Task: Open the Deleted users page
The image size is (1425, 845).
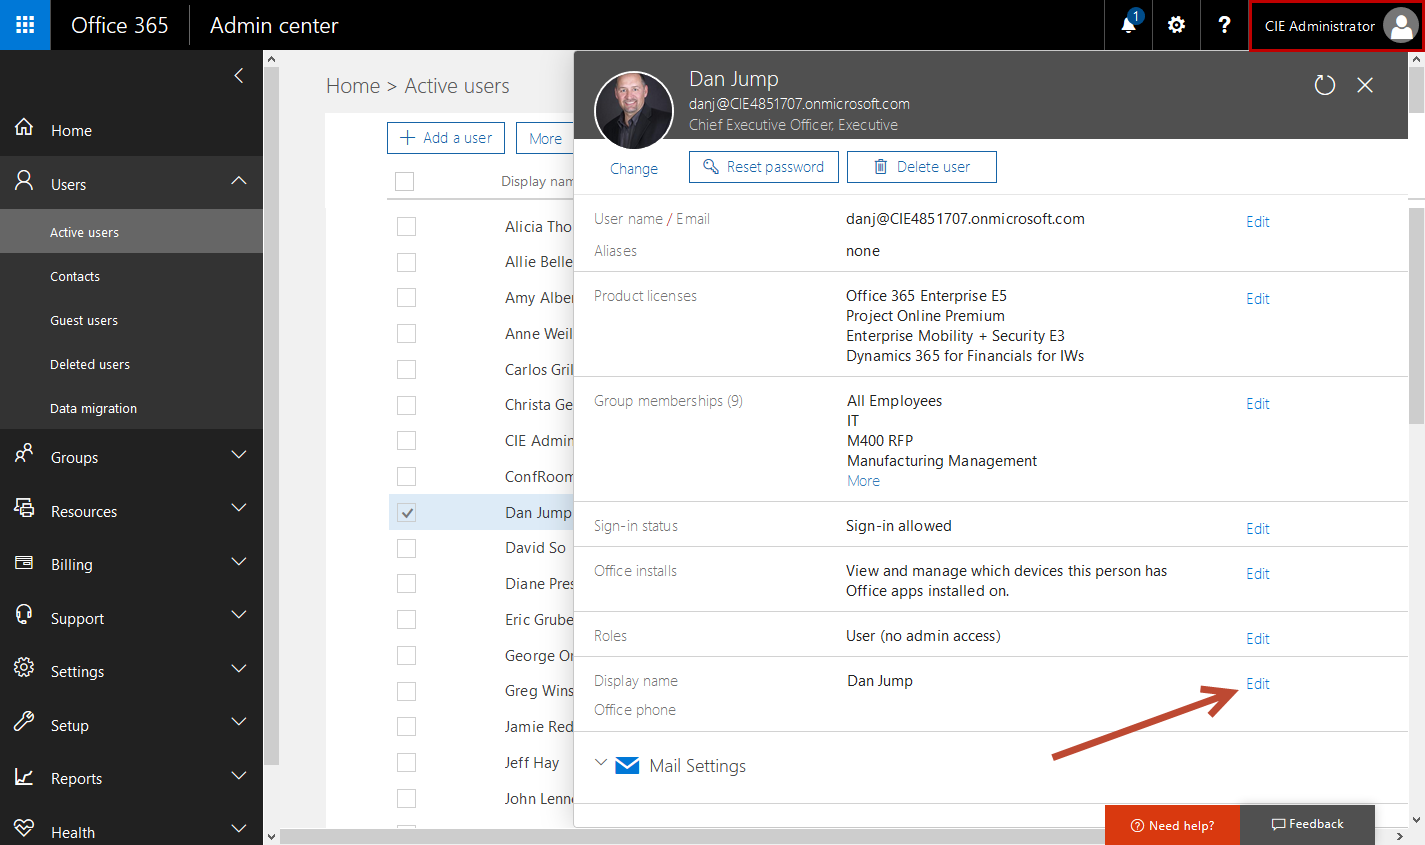Action: pos(90,365)
